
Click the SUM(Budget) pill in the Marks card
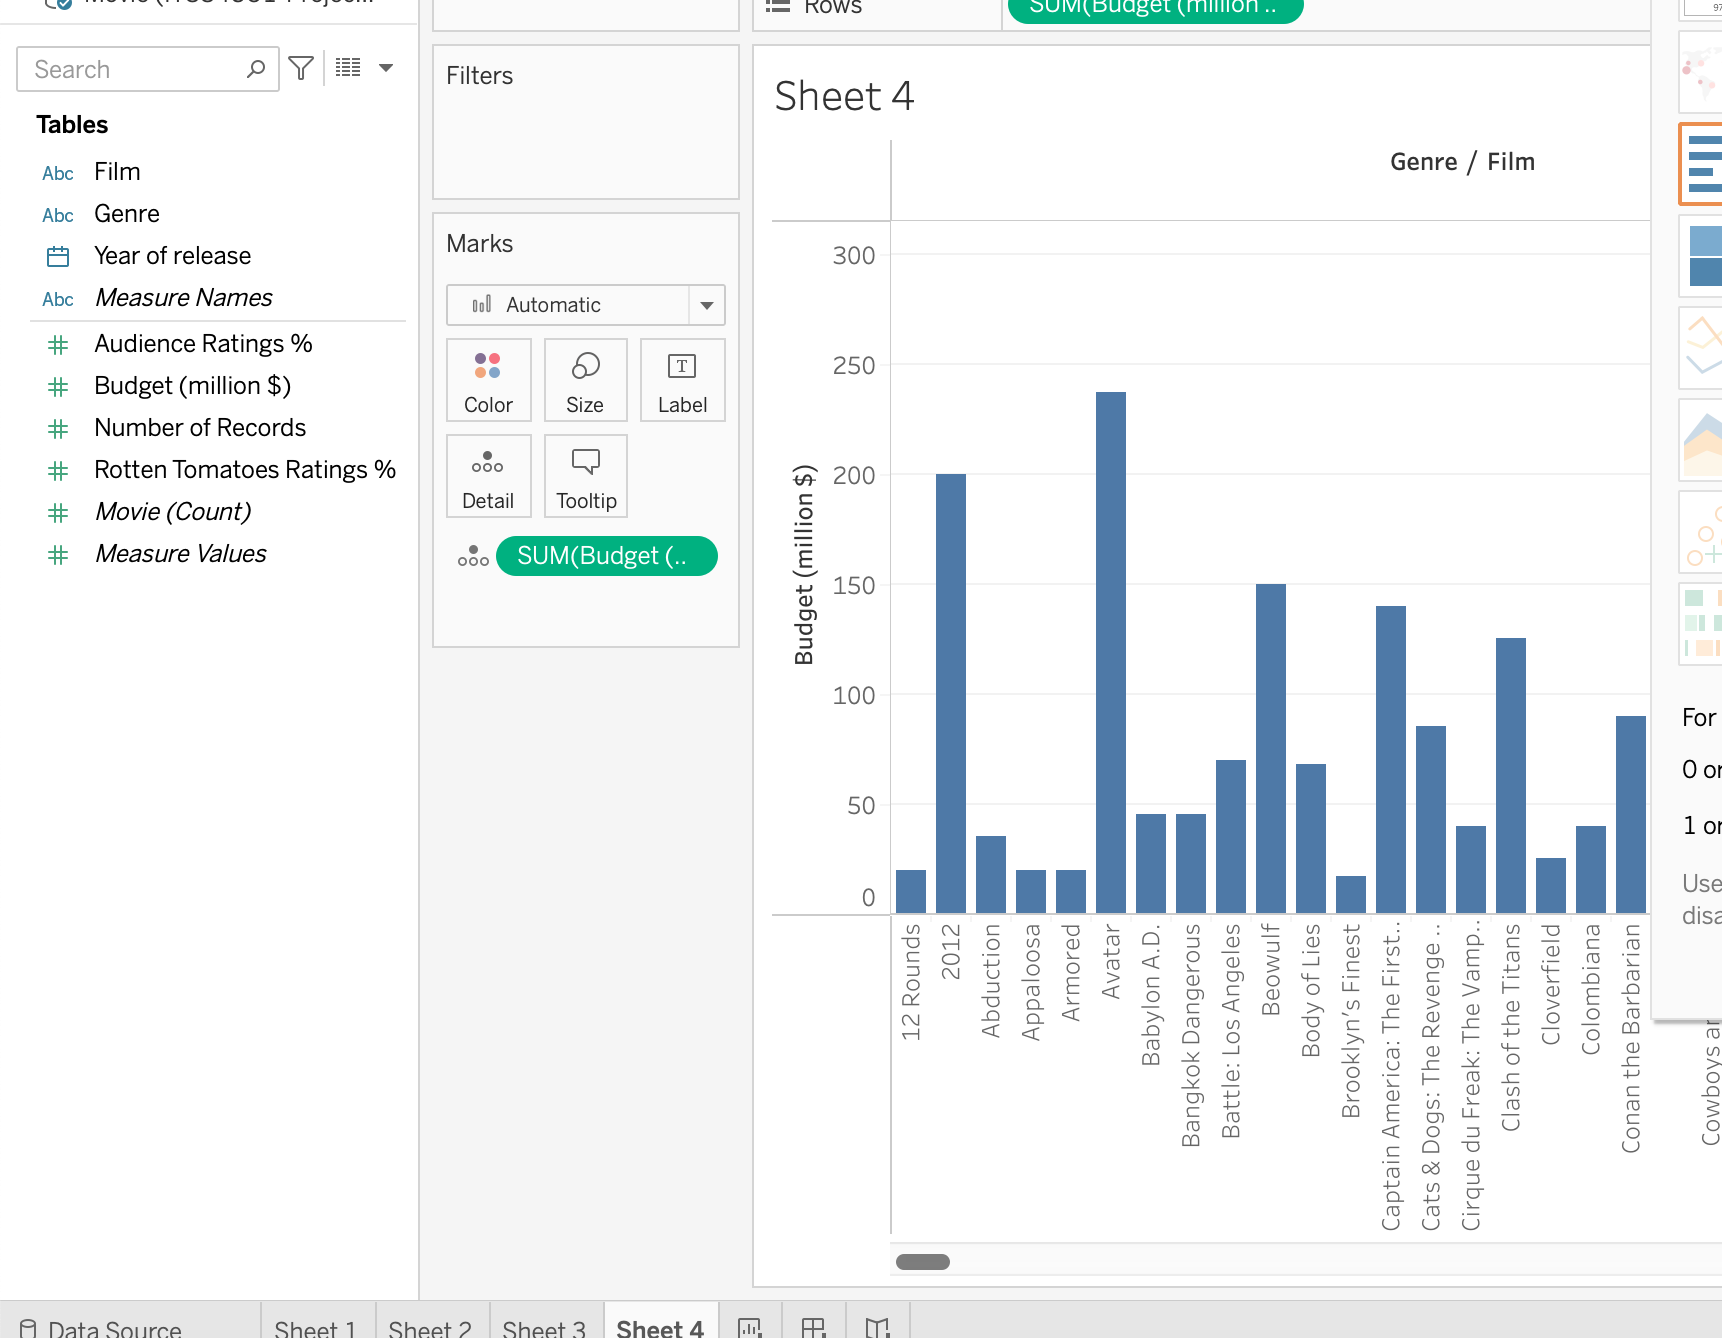(x=606, y=556)
